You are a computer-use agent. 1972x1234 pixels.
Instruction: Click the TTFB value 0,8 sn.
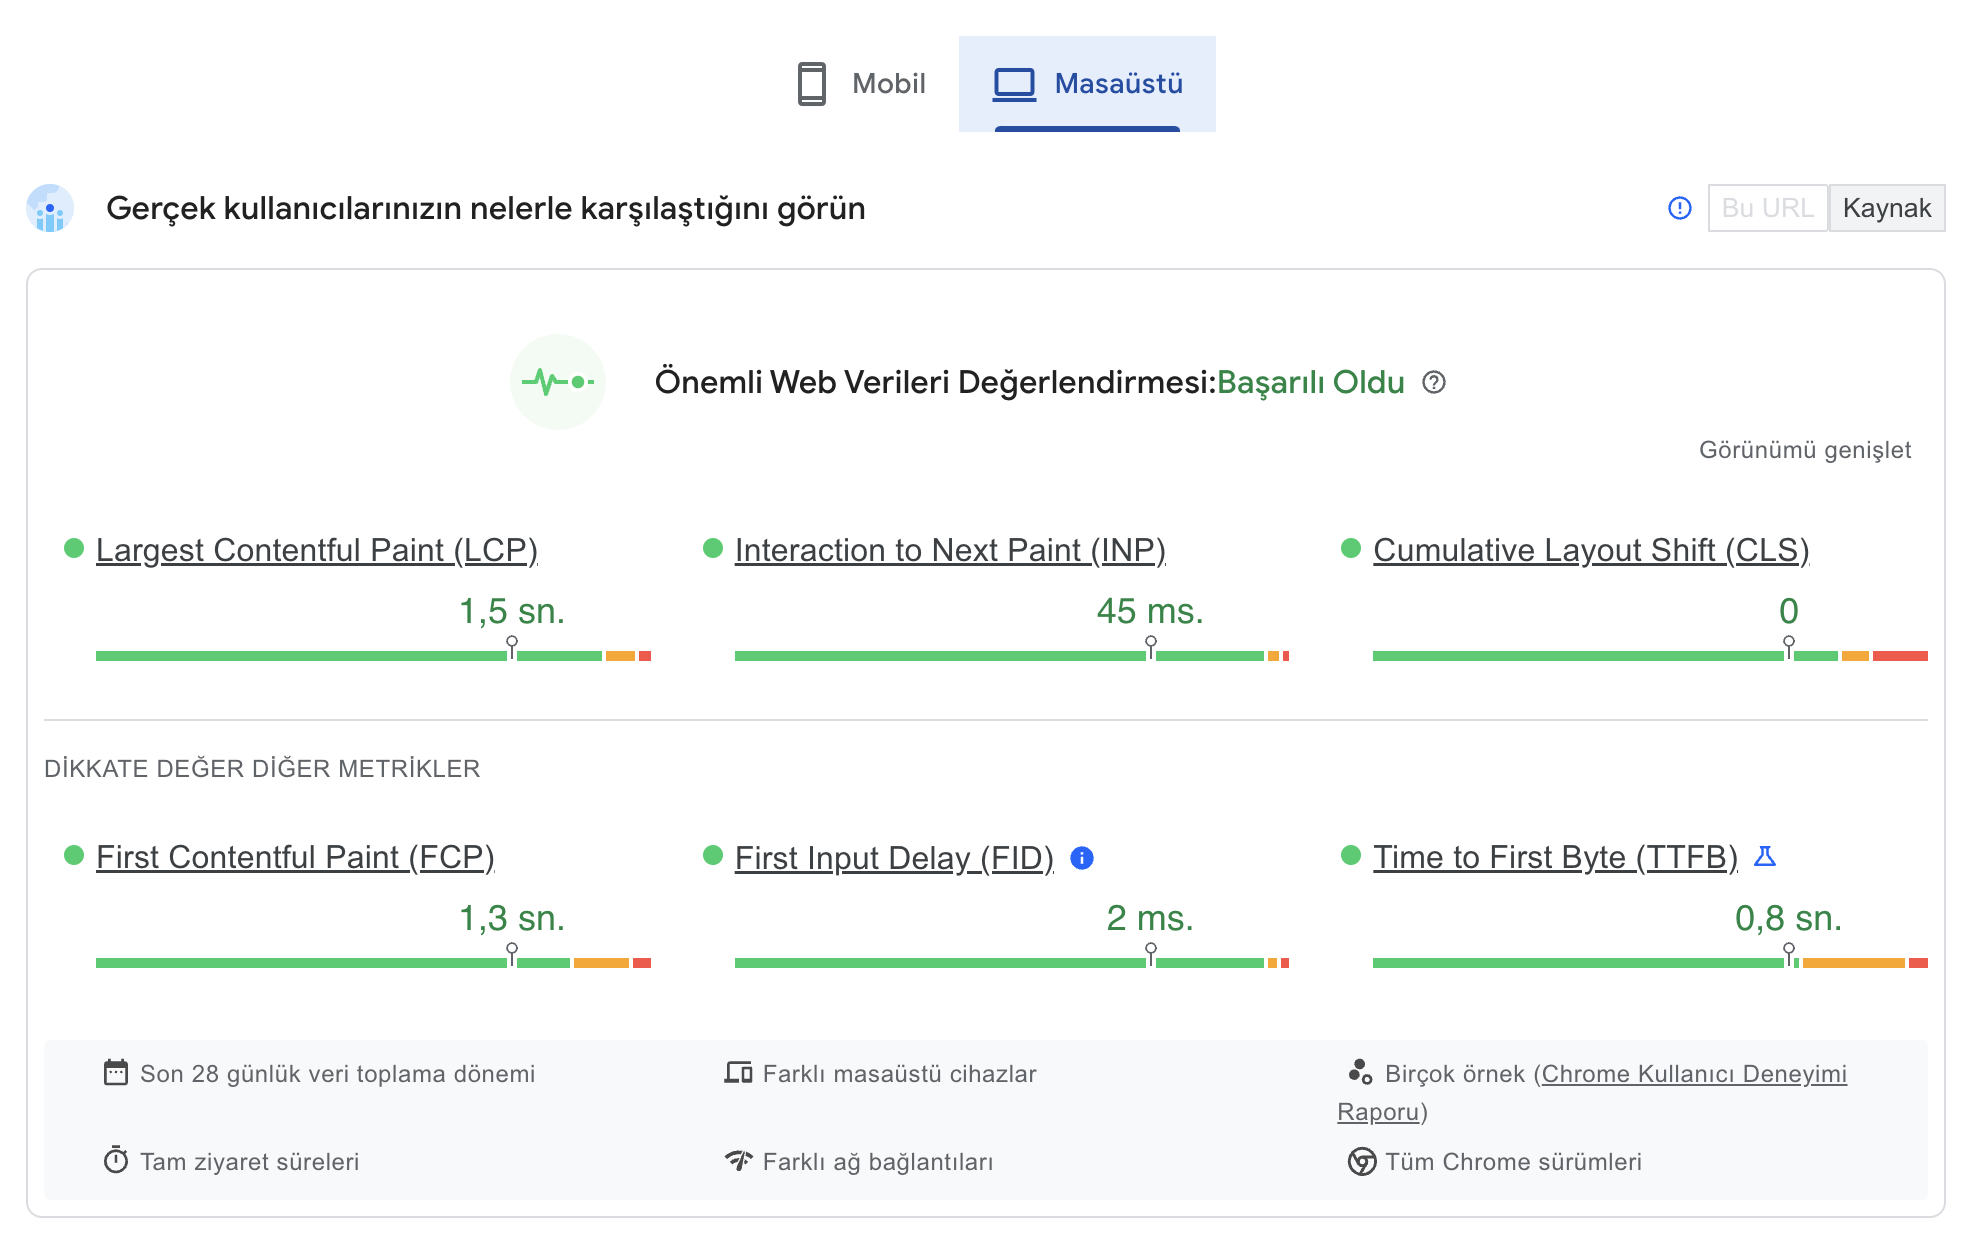[x=1788, y=918]
